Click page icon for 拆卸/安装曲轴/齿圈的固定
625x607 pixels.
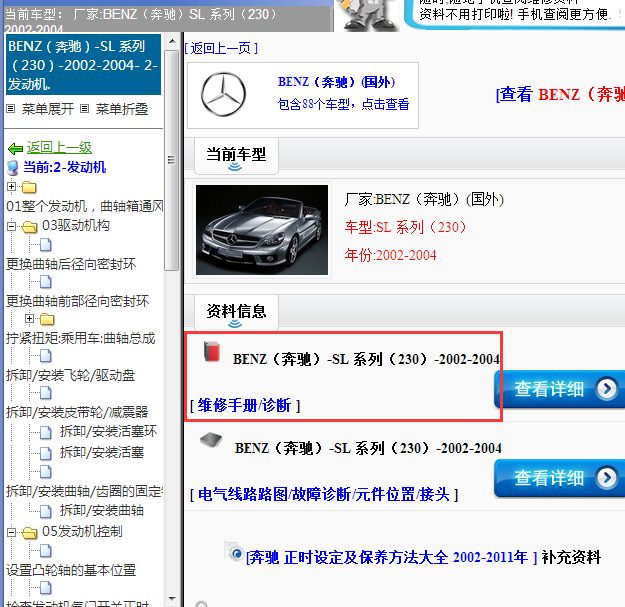click(46, 472)
